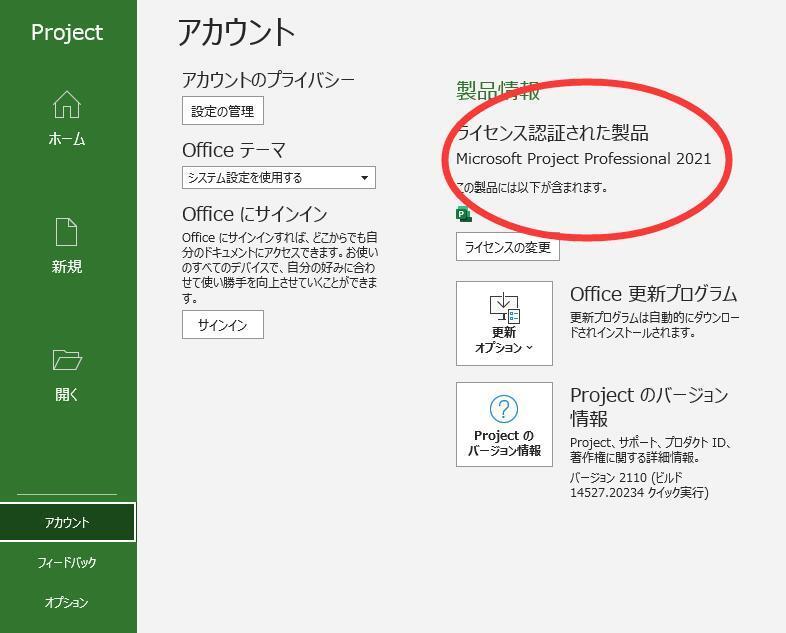
Task: Click the ライセンス認証された製品 text
Action: (x=552, y=133)
